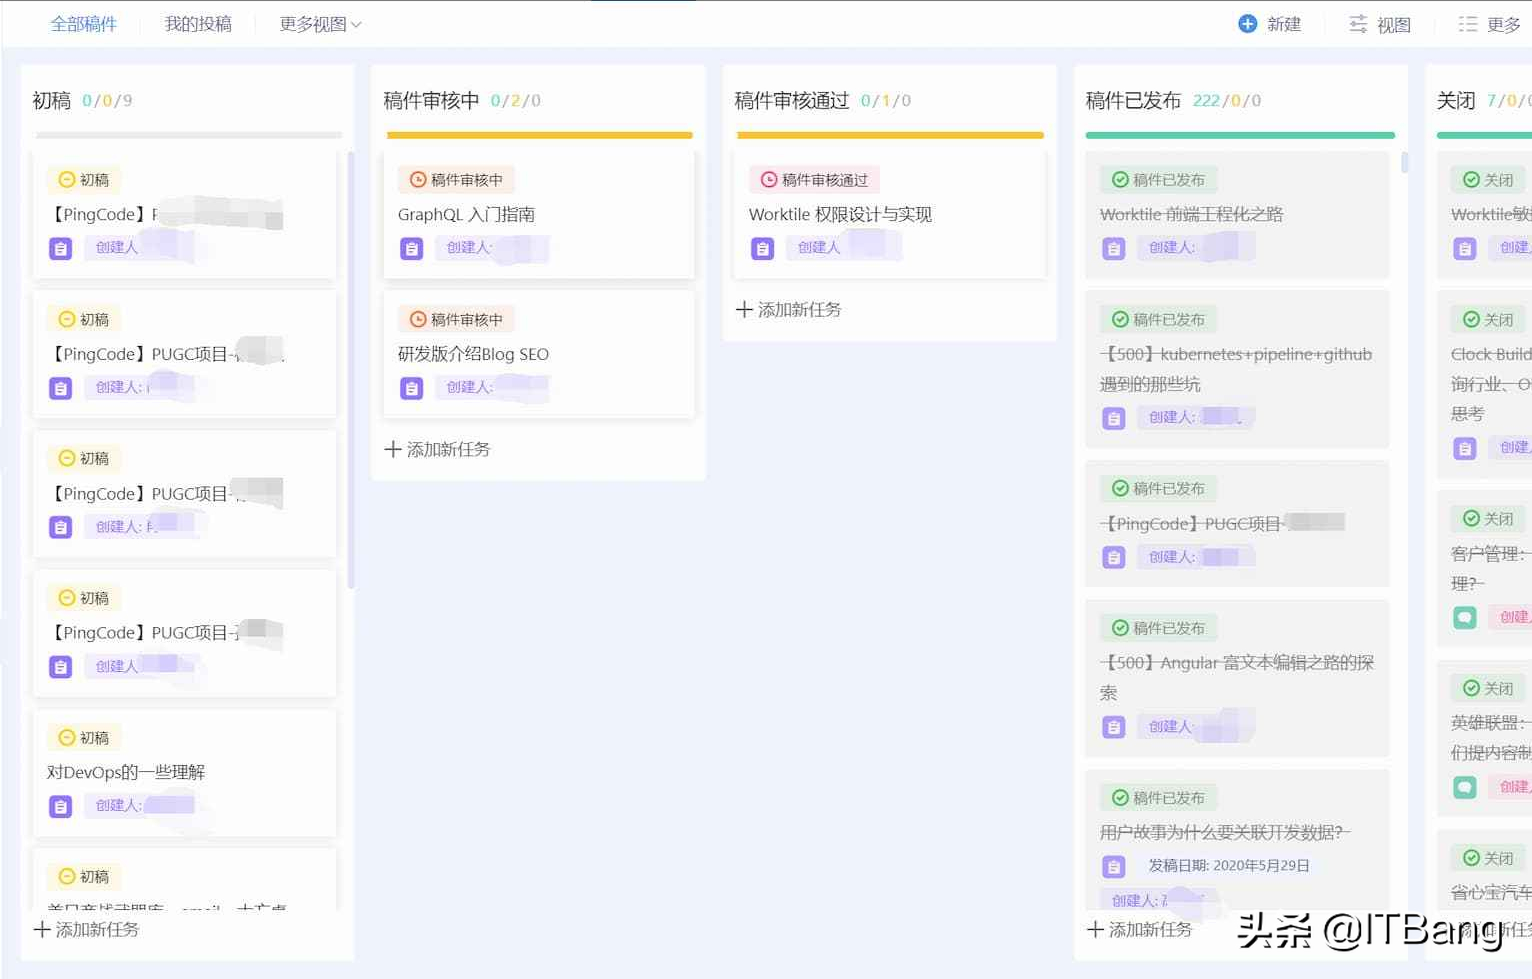This screenshot has width=1532, height=979.
Task: Click the 关闭 column title
Action: click(x=1456, y=101)
